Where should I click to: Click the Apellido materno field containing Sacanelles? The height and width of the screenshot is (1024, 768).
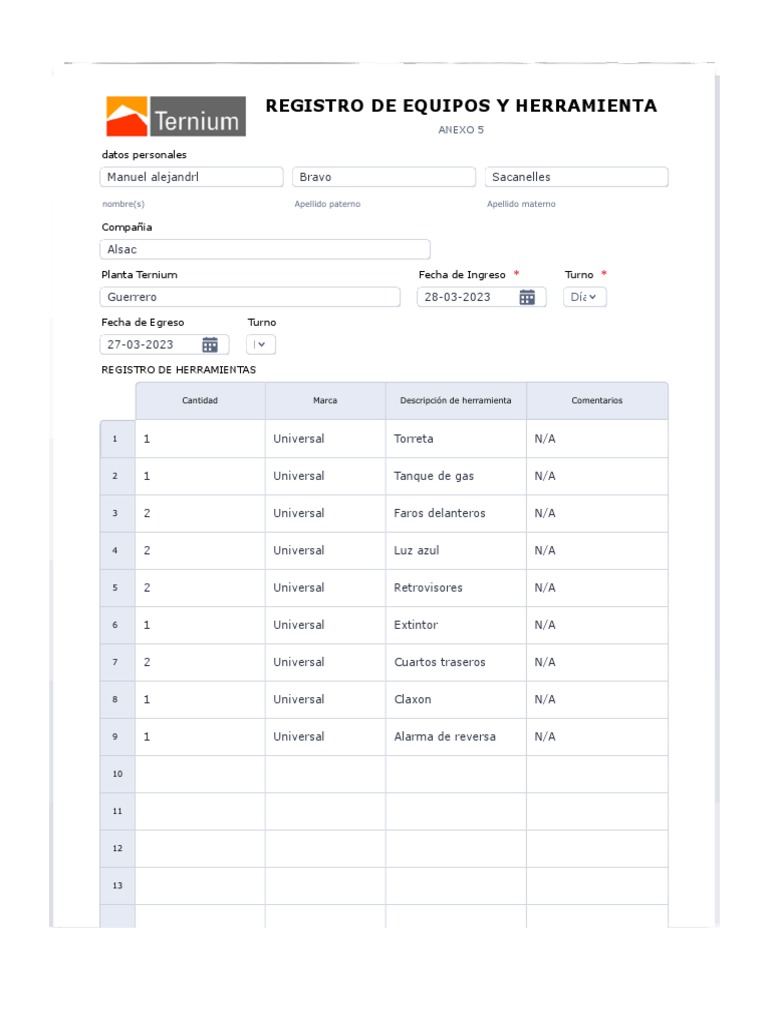coord(576,177)
